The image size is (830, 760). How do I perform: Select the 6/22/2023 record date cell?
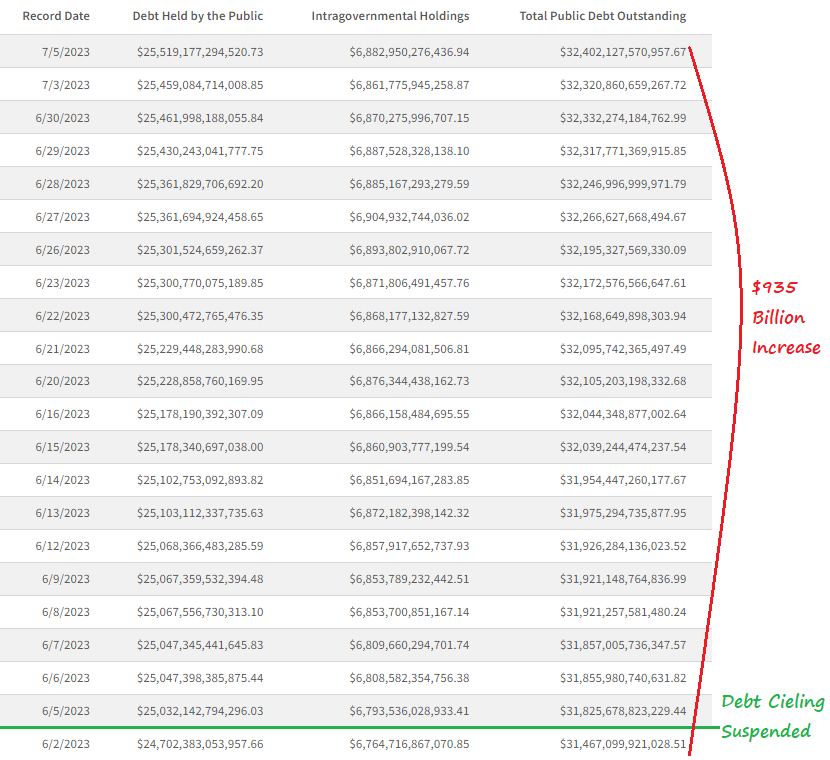[62, 316]
